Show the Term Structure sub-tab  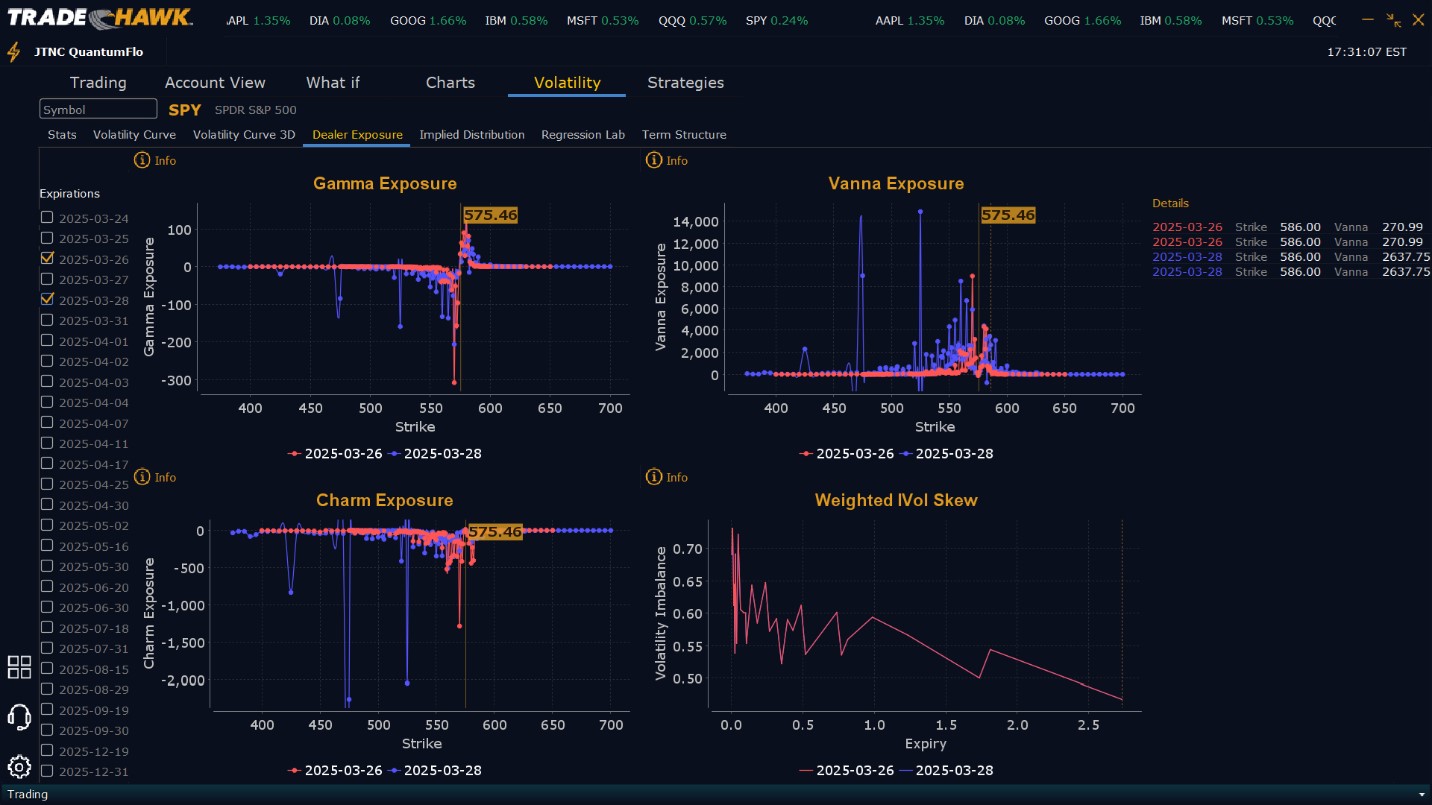pyautogui.click(x=684, y=135)
